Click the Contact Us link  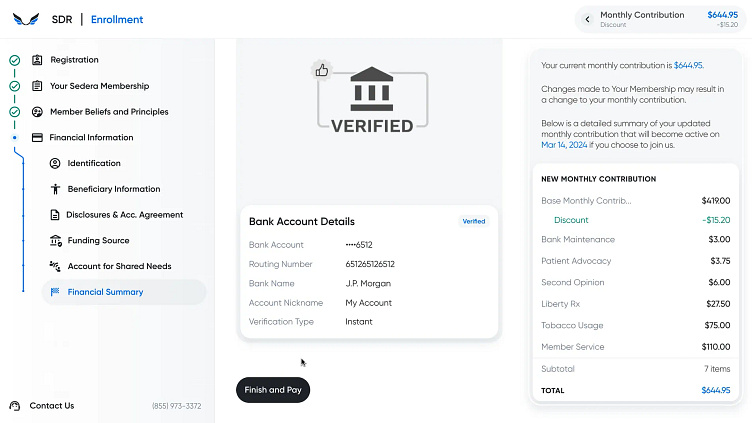pos(52,406)
